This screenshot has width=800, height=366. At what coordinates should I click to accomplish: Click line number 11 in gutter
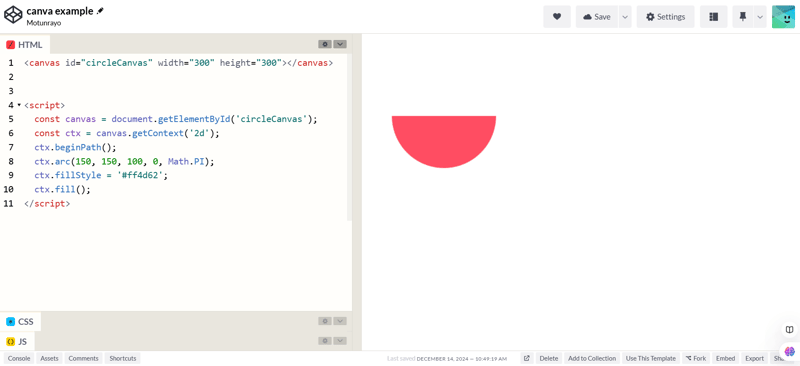[x=8, y=203]
